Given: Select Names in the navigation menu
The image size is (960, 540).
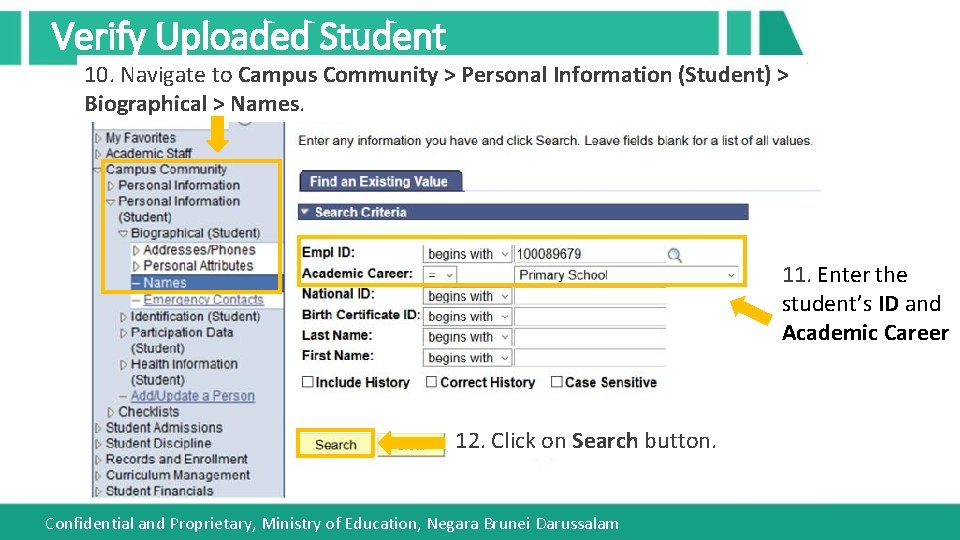Looking at the screenshot, I should 165,283.
